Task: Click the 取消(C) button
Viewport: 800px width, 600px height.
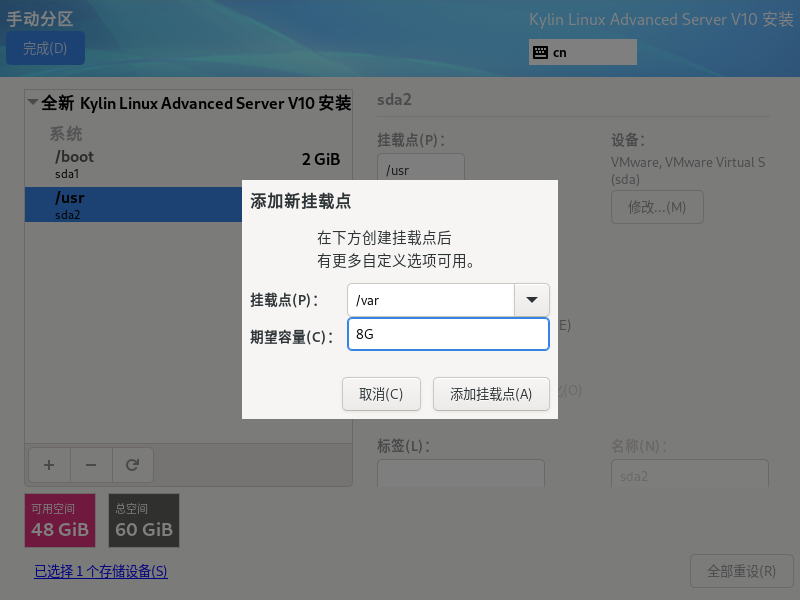Action: pos(381,394)
